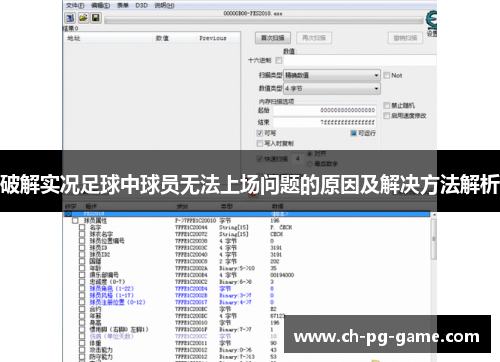The image size is (500, 362).
Task: Click the scan progress bar
Action: [x=264, y=21]
